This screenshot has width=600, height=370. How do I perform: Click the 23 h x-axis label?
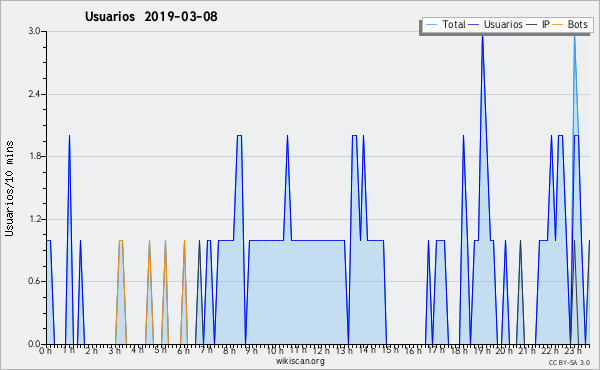(574, 351)
